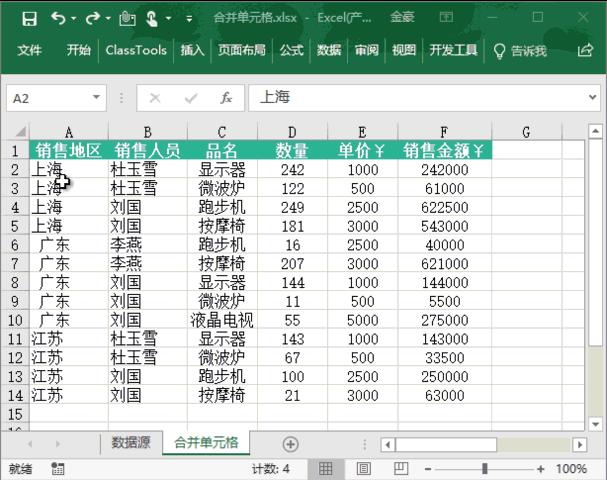Click the horizontal scrollbar right arrow
This screenshot has width=607, height=480.
[580, 444]
